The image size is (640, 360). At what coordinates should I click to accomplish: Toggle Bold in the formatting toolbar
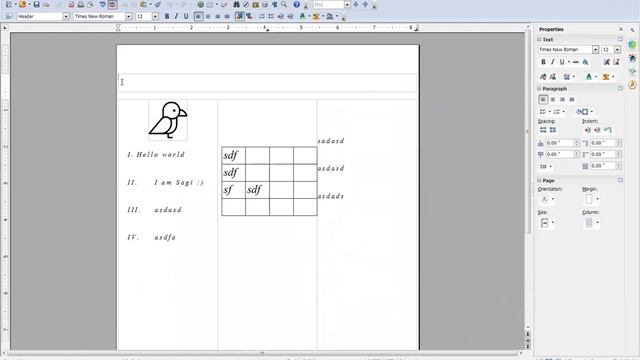[x=167, y=16]
